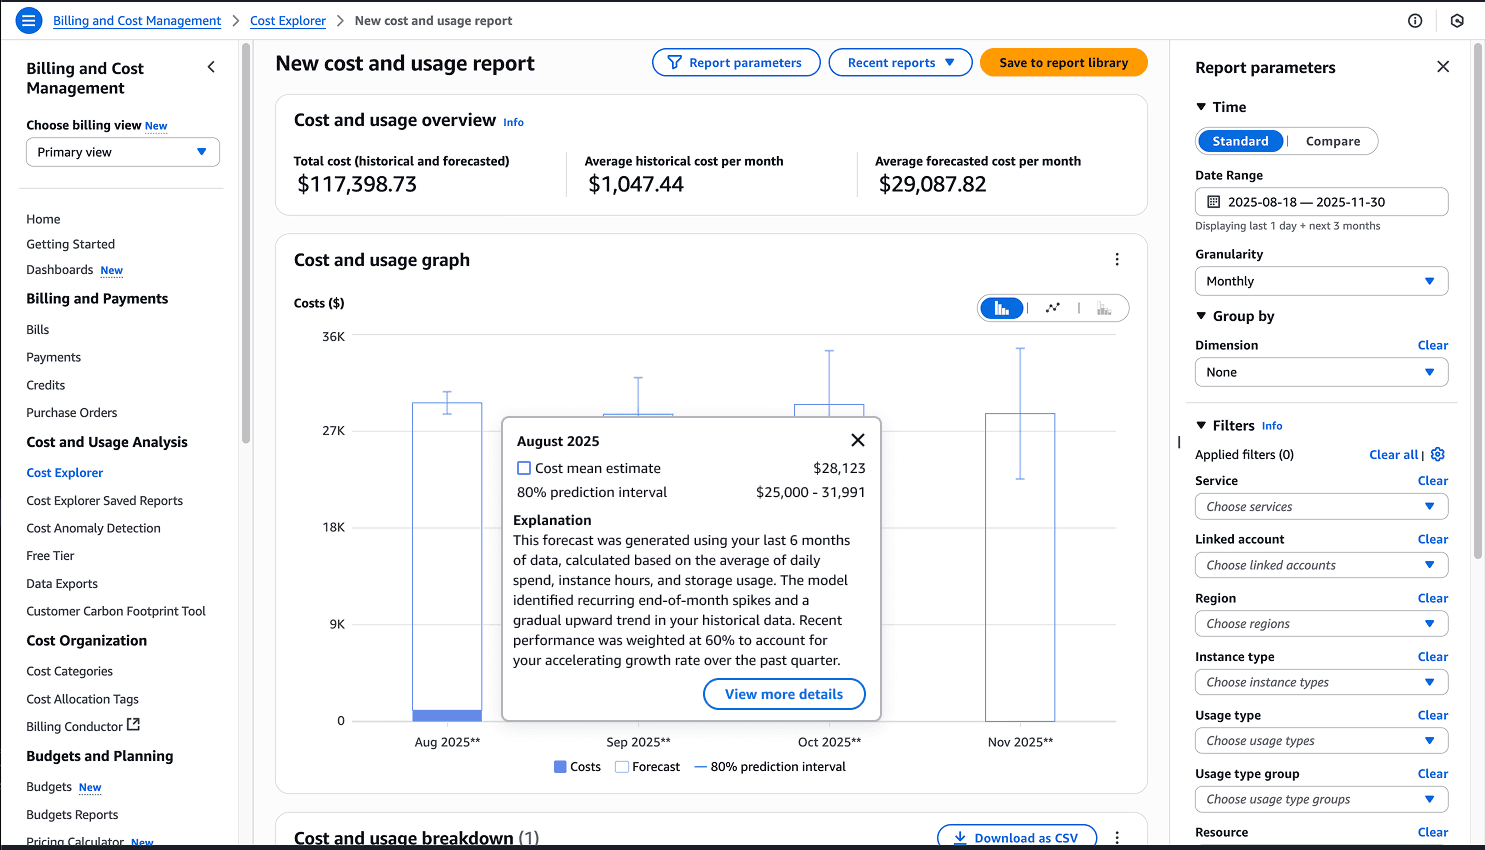Open Choose services dropdown
Screen dimensions: 1485x850
tap(1321, 507)
